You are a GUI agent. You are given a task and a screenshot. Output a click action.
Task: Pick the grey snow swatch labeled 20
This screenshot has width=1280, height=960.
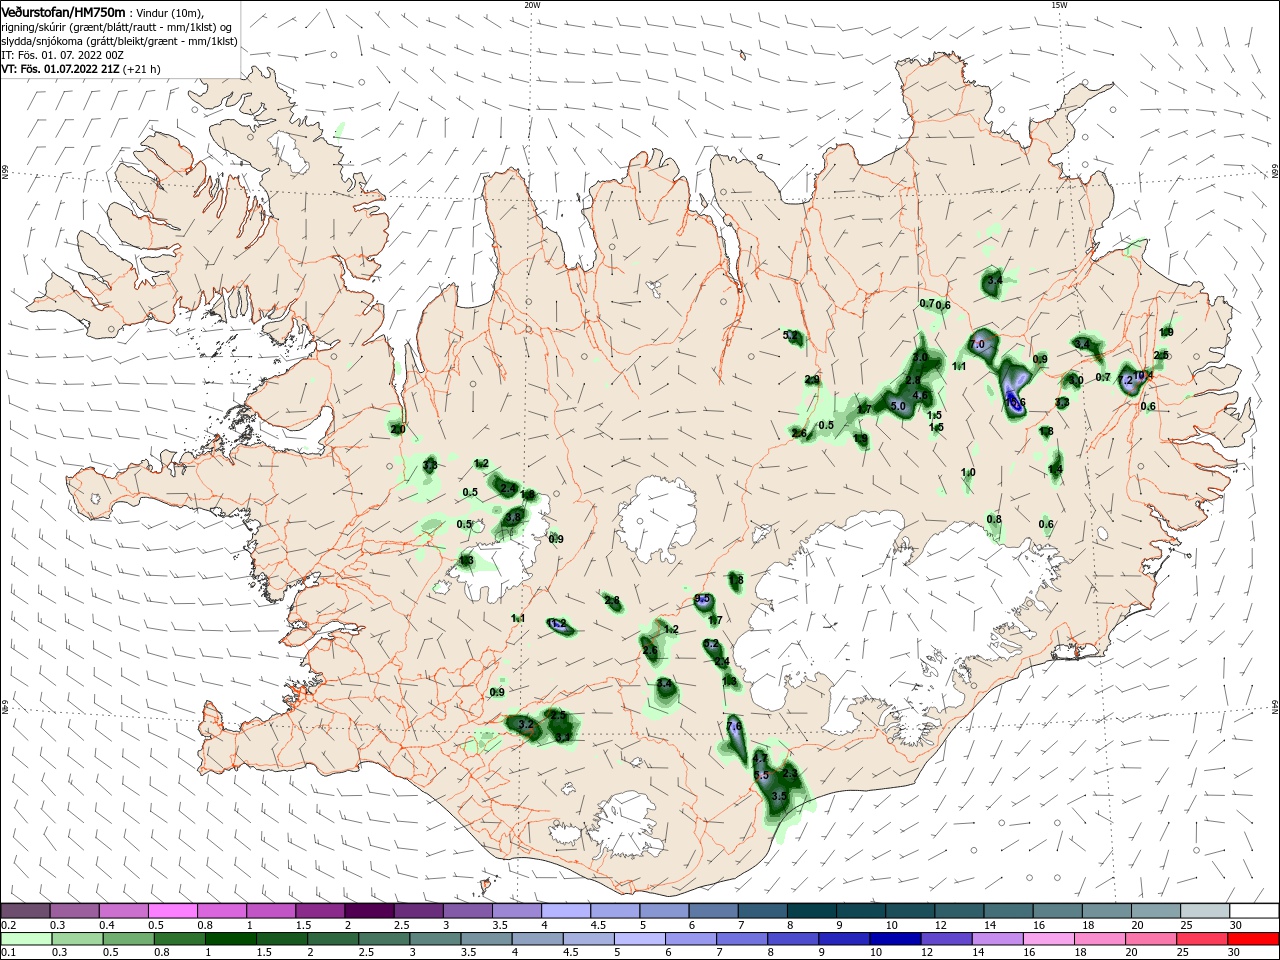pyautogui.click(x=1156, y=910)
